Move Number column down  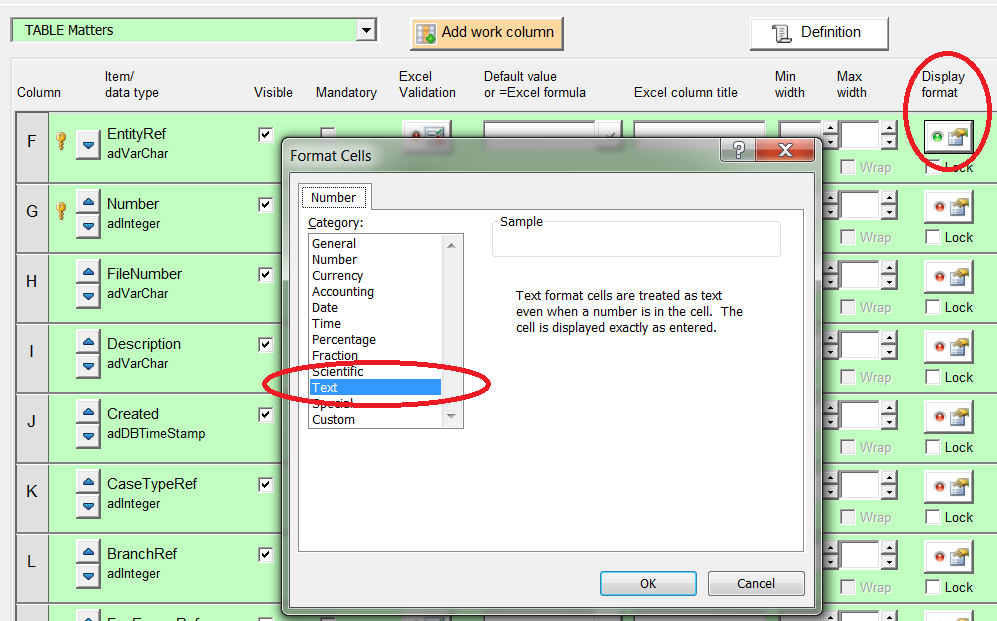88,226
